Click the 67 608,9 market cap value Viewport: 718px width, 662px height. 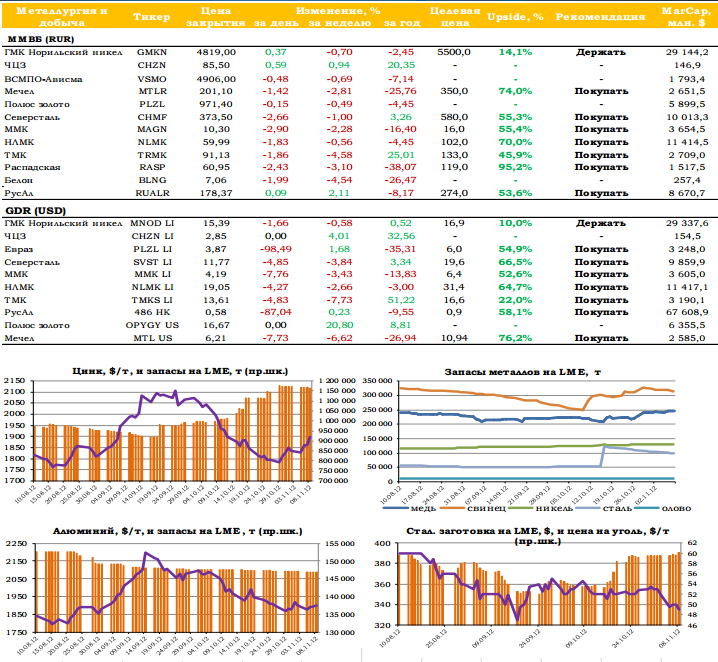[x=687, y=312]
